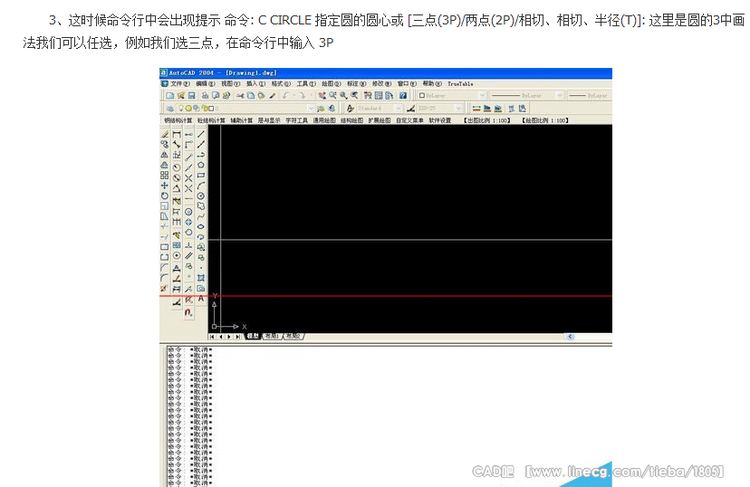
Task: Select the Move modify tool
Action: coord(165,186)
